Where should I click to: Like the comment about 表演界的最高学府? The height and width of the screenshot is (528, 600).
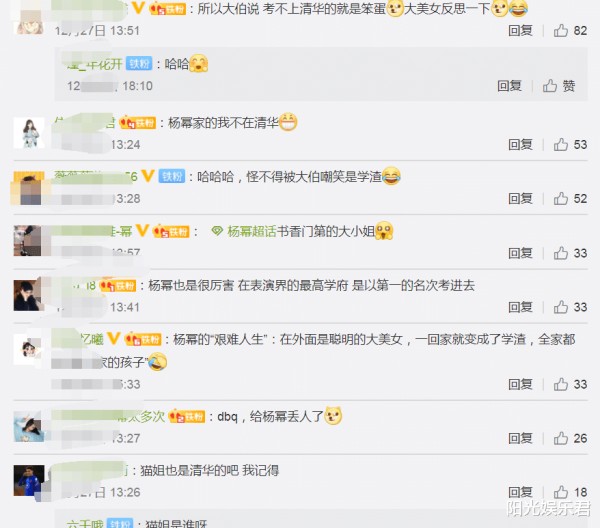(570, 307)
